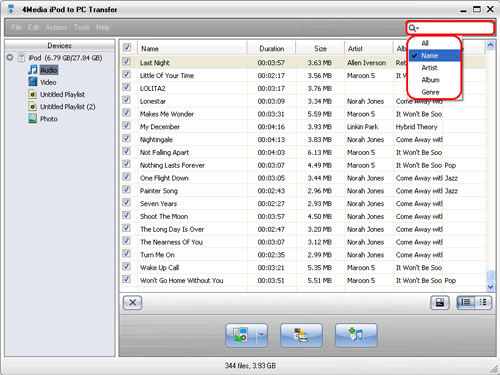Select the song The Long Day Is Over
Viewport: 500px width, 375px height.
172,229
